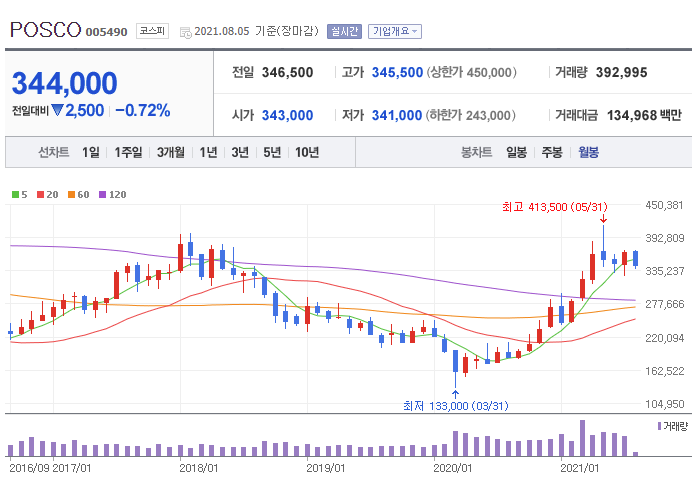The width and height of the screenshot is (692, 485).
Task: Click the 선차트 label
Action: (53, 152)
